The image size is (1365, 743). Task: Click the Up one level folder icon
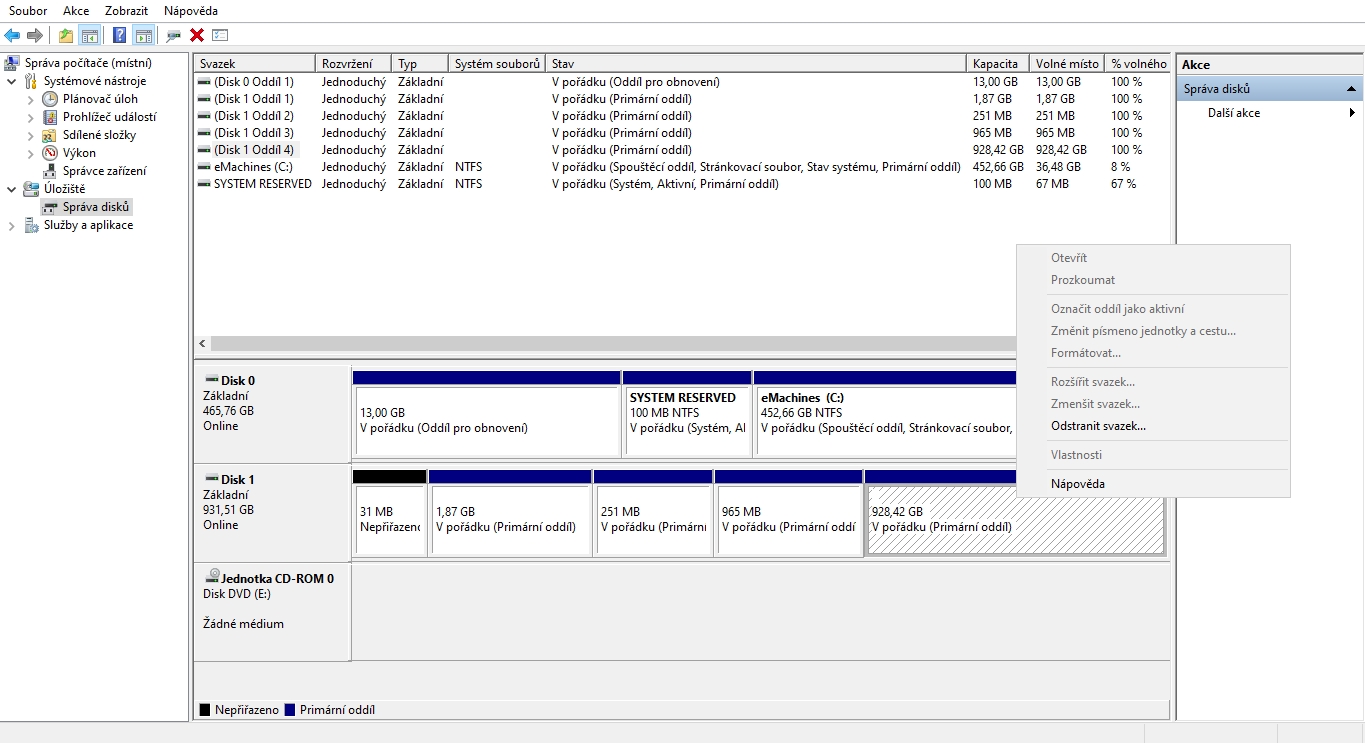[66, 35]
